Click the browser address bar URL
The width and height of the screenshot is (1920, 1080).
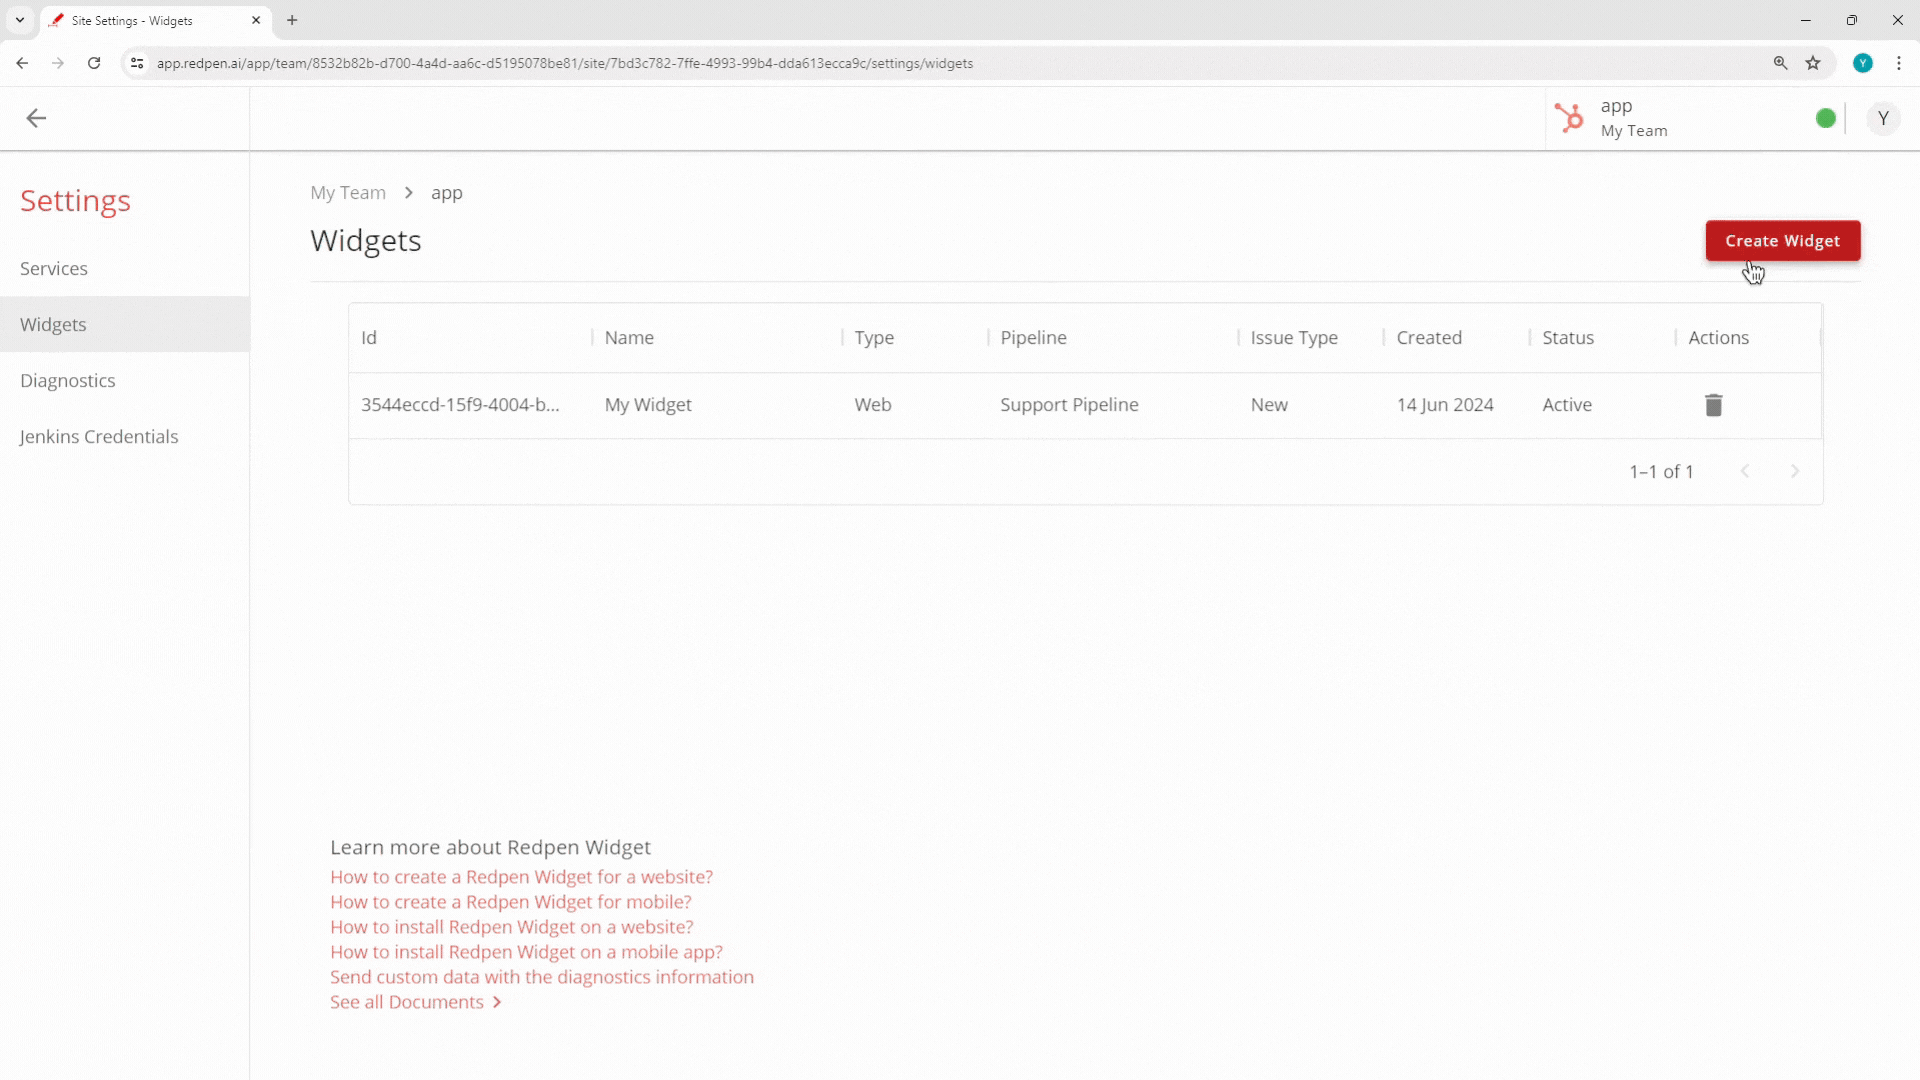click(x=565, y=63)
